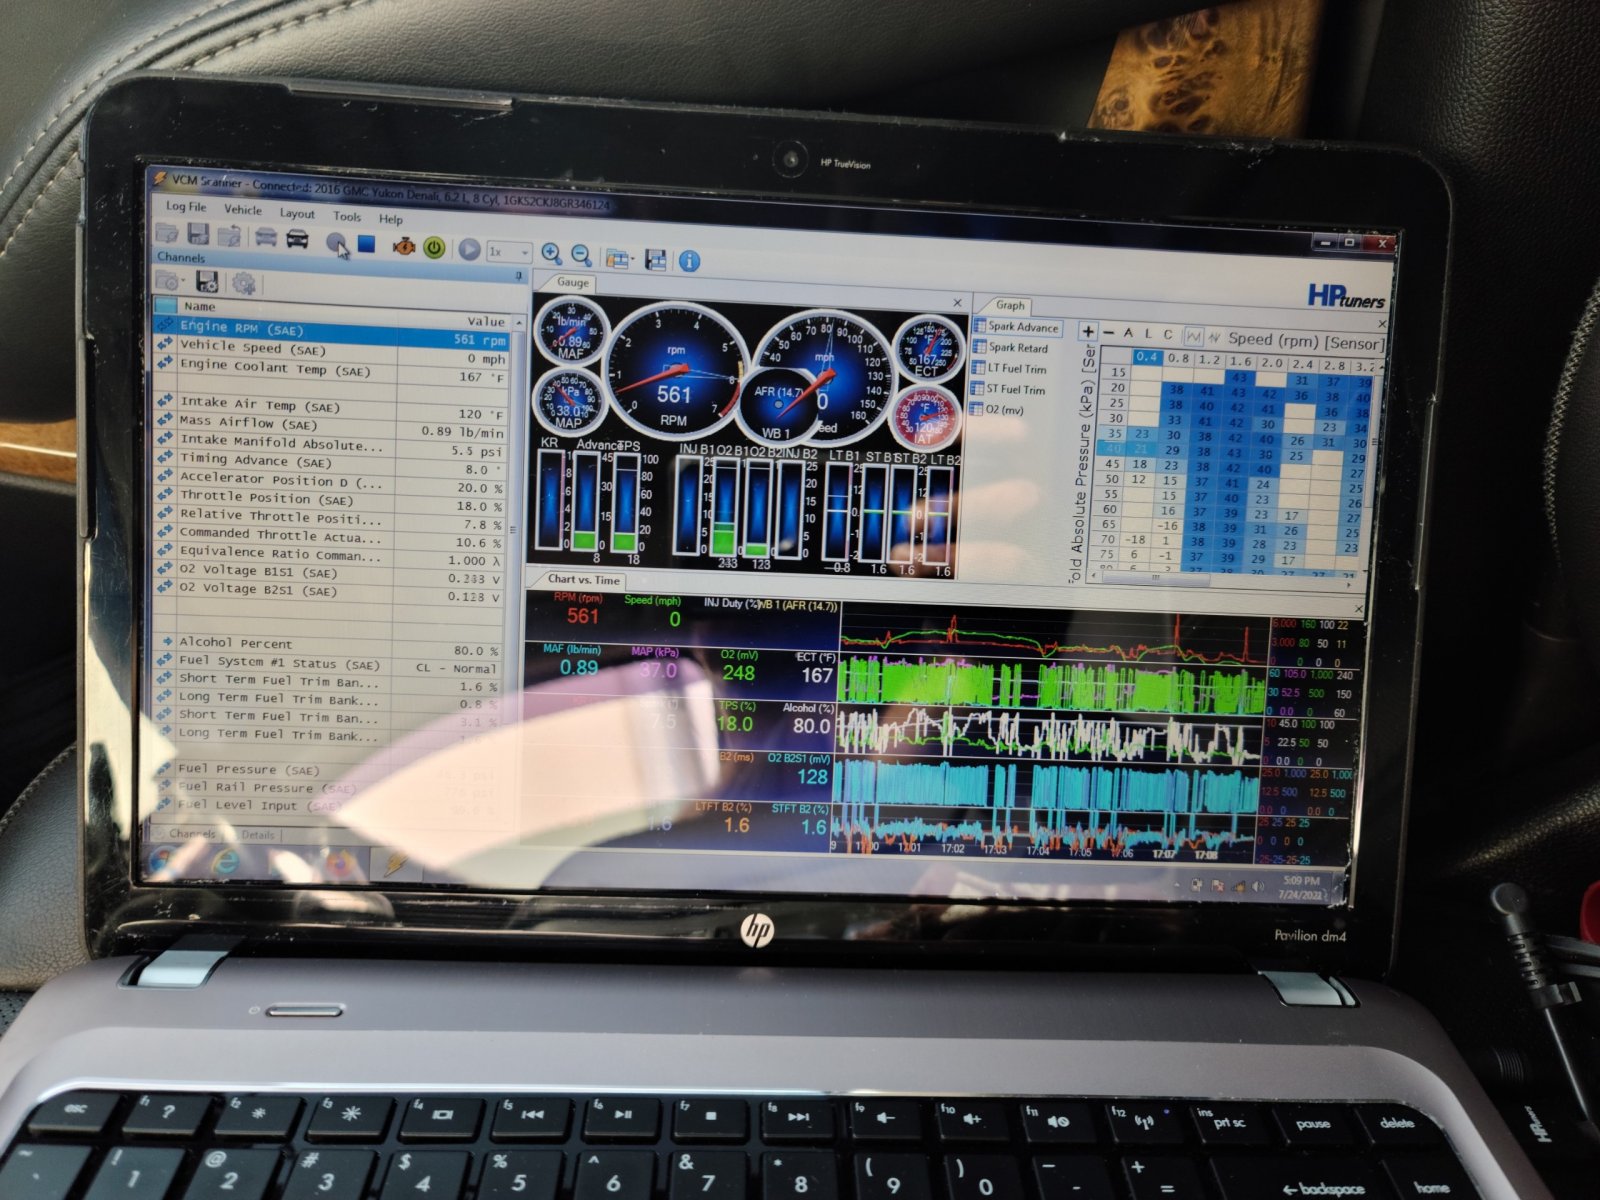Click the A button in graph toolbar
Viewport: 1600px width, 1200px height.
[x=1128, y=333]
